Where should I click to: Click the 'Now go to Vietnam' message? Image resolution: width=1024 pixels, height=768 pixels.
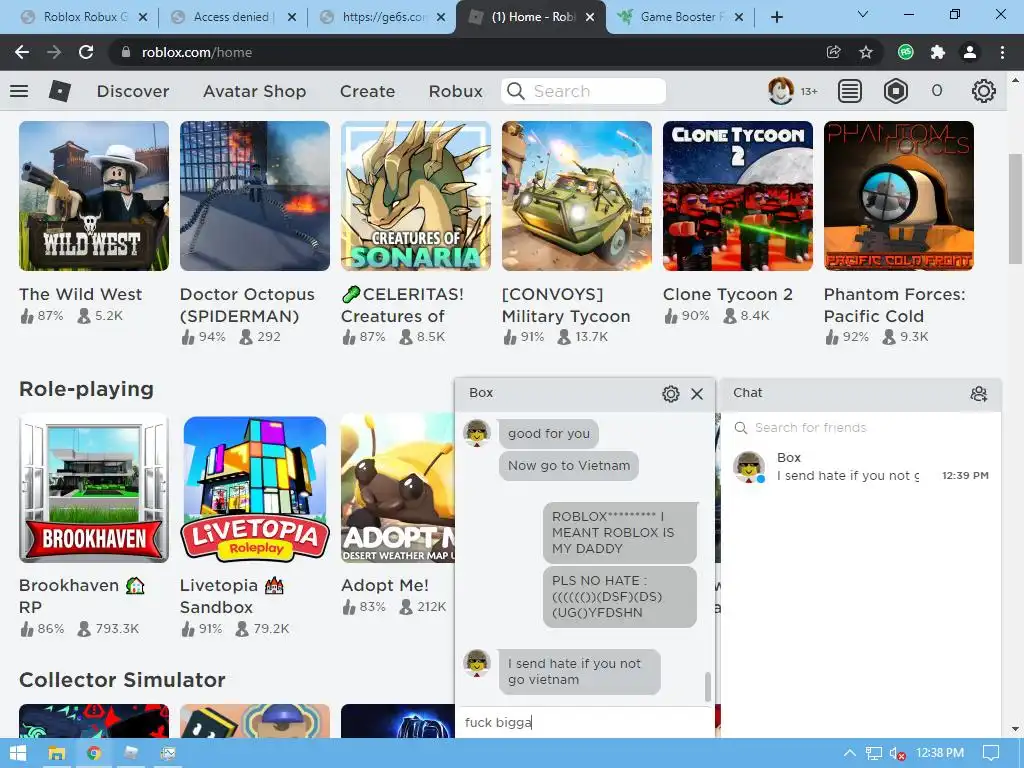click(569, 466)
